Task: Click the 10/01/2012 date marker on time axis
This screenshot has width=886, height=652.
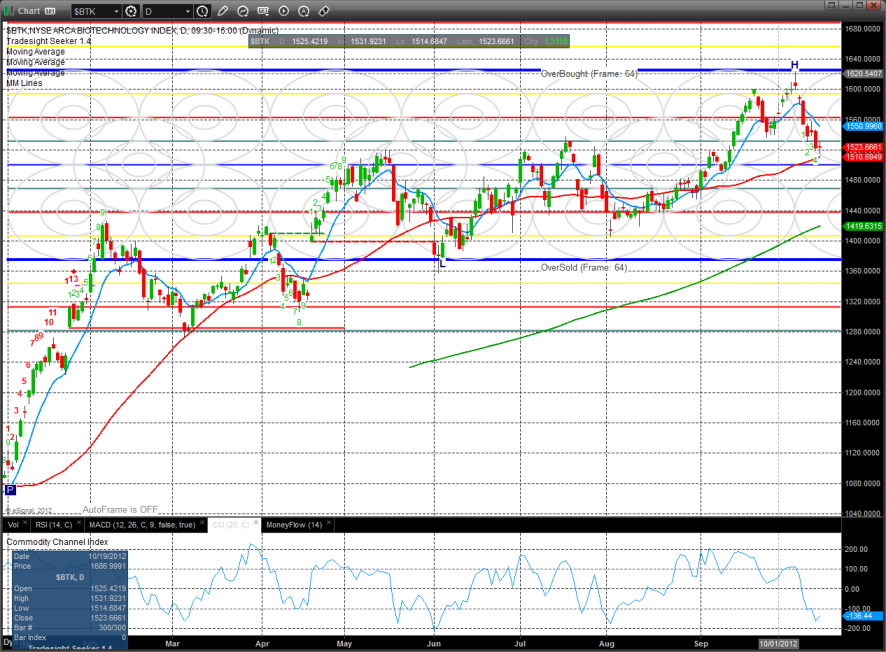Action: [x=779, y=642]
